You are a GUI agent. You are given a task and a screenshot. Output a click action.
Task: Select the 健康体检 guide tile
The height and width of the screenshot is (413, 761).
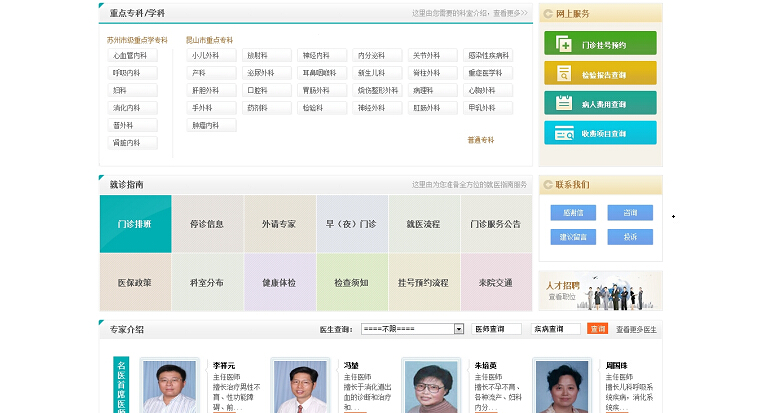pos(279,283)
